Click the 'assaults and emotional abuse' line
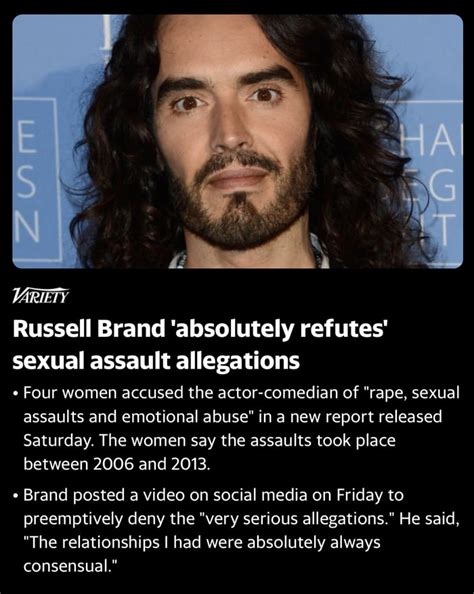This screenshot has height=594, width=474. [x=233, y=416]
